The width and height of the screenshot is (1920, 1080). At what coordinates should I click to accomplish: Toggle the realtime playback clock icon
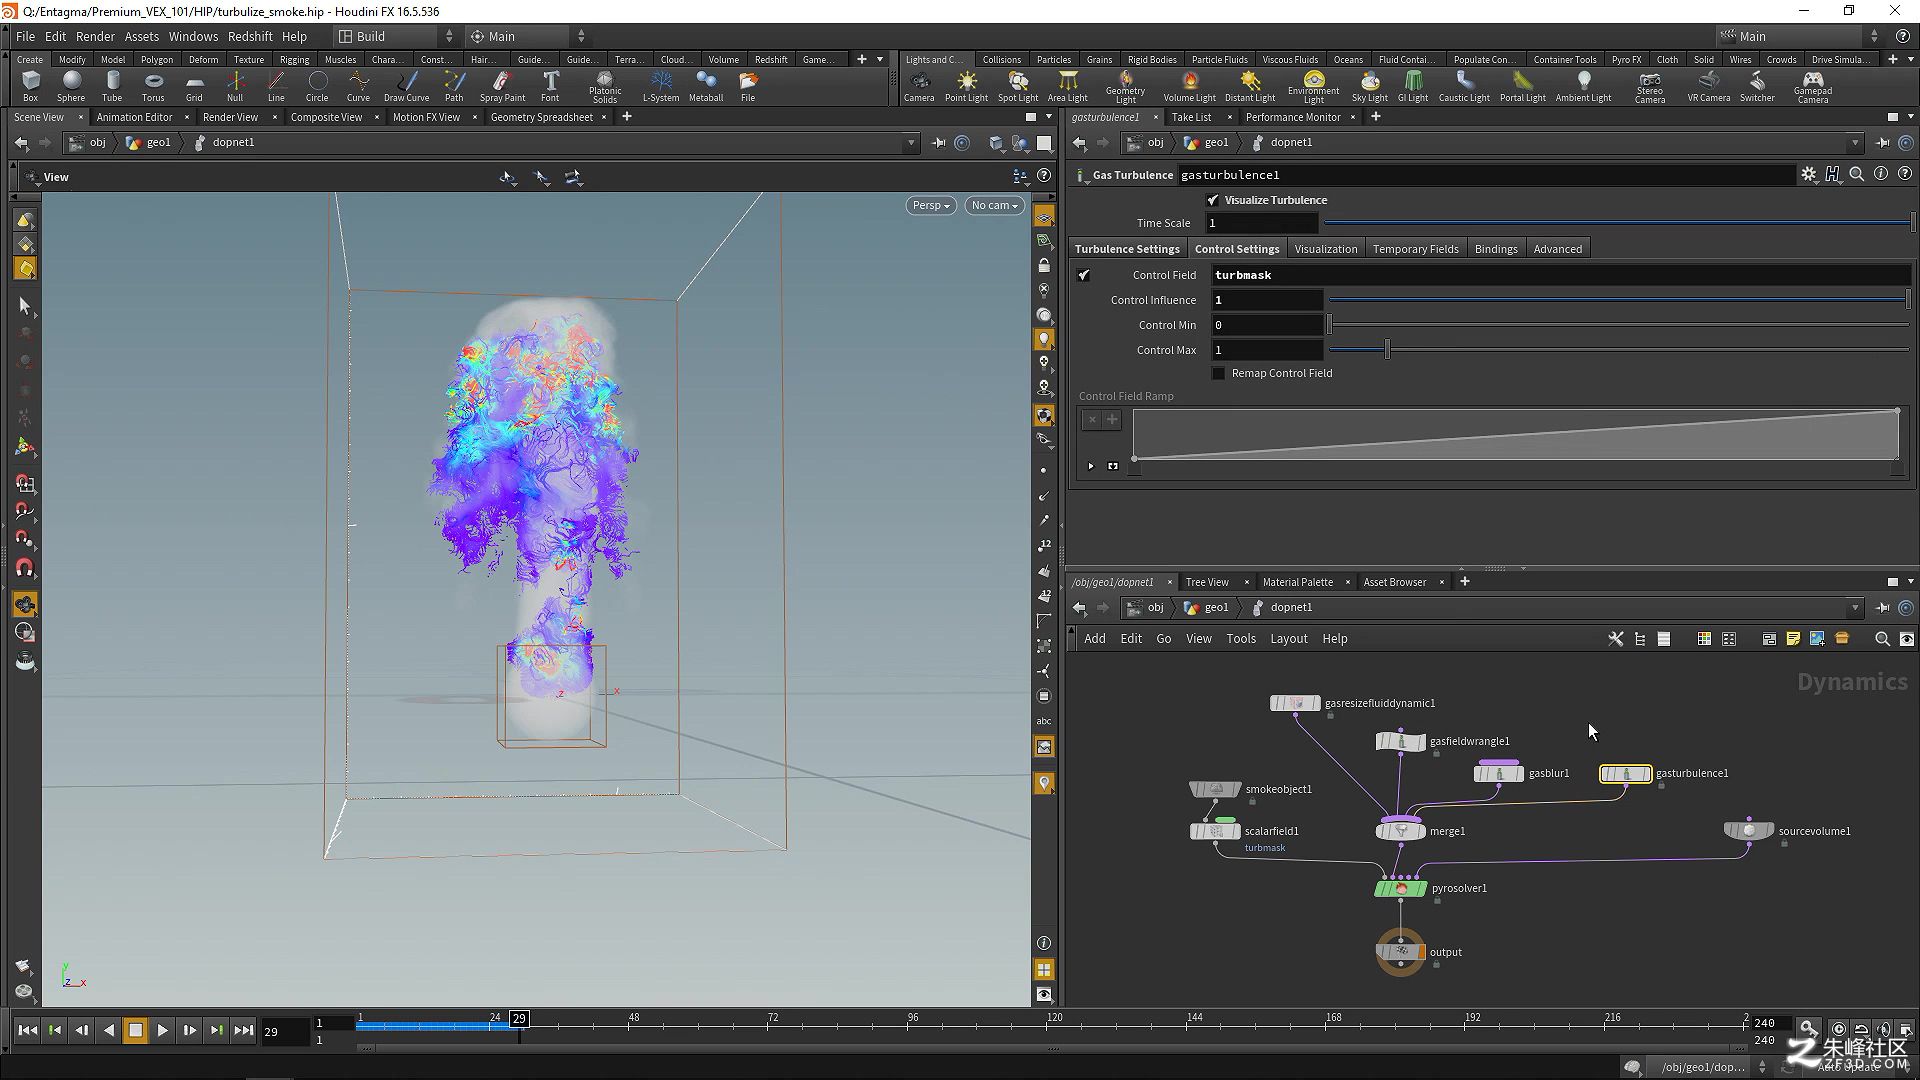pos(1839,1029)
